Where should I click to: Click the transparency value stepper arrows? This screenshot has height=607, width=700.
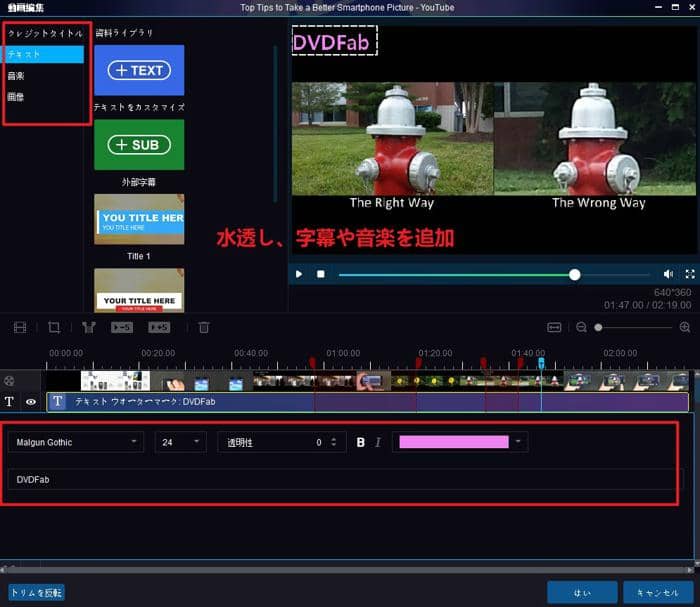333,442
